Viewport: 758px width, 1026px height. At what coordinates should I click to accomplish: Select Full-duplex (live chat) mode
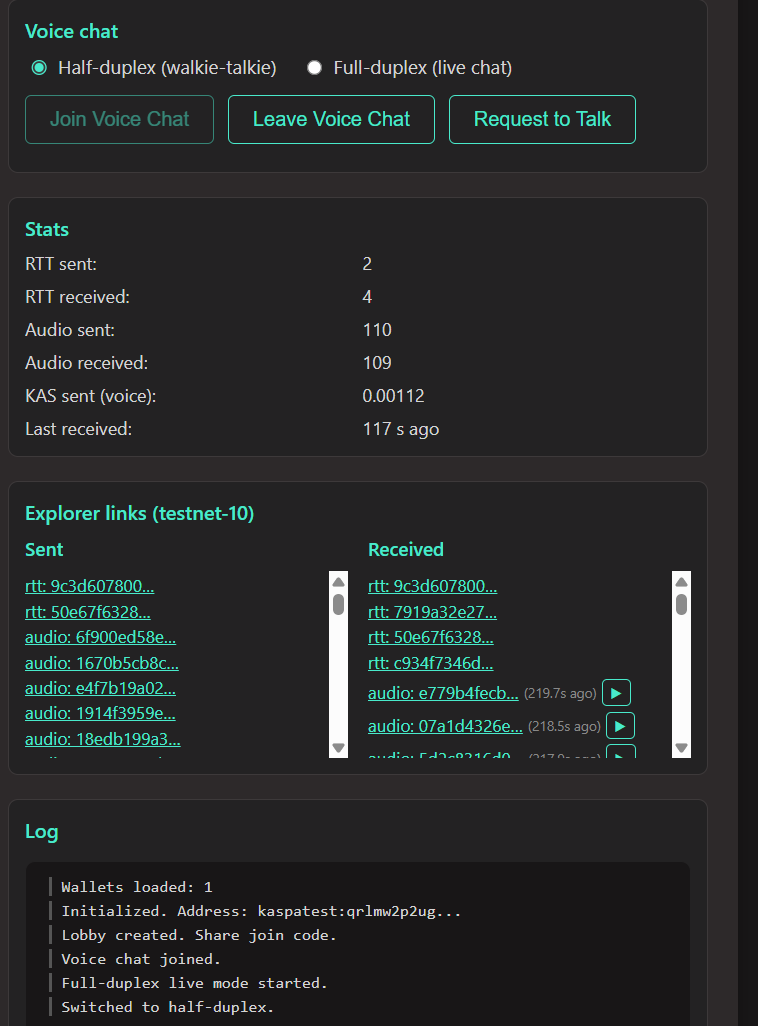pos(314,67)
